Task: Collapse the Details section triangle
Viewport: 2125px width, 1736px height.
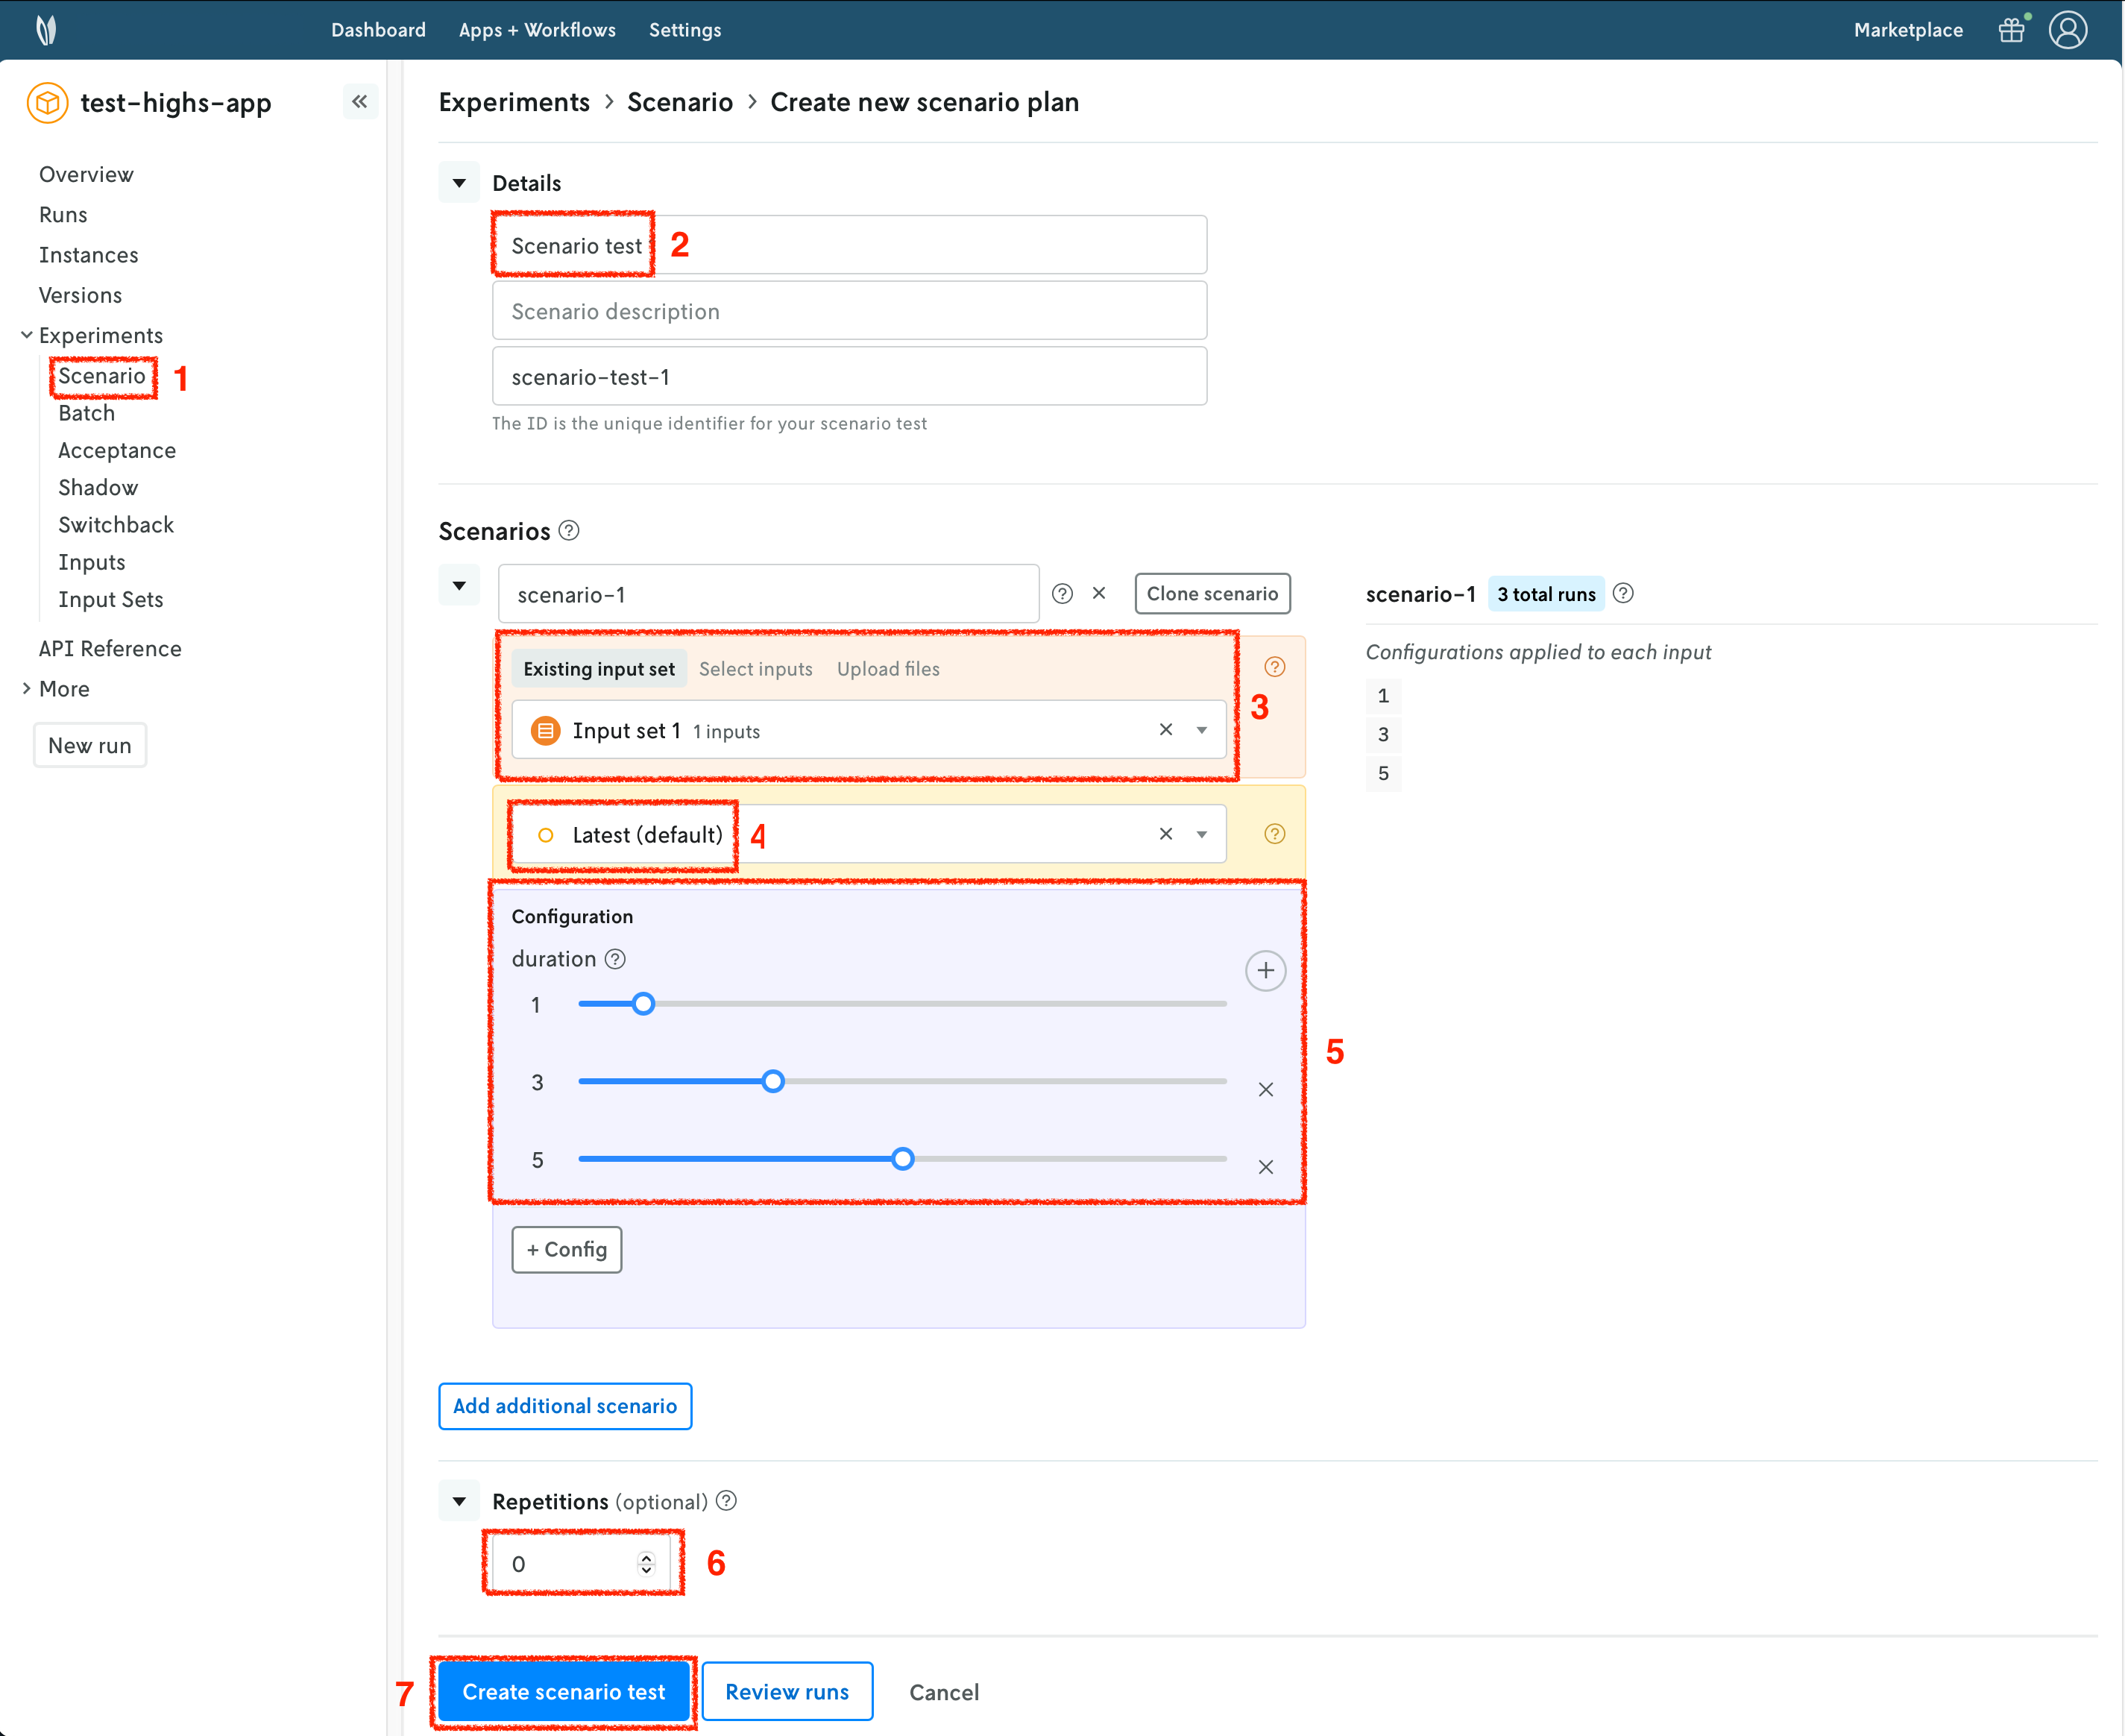Action: pos(459,183)
